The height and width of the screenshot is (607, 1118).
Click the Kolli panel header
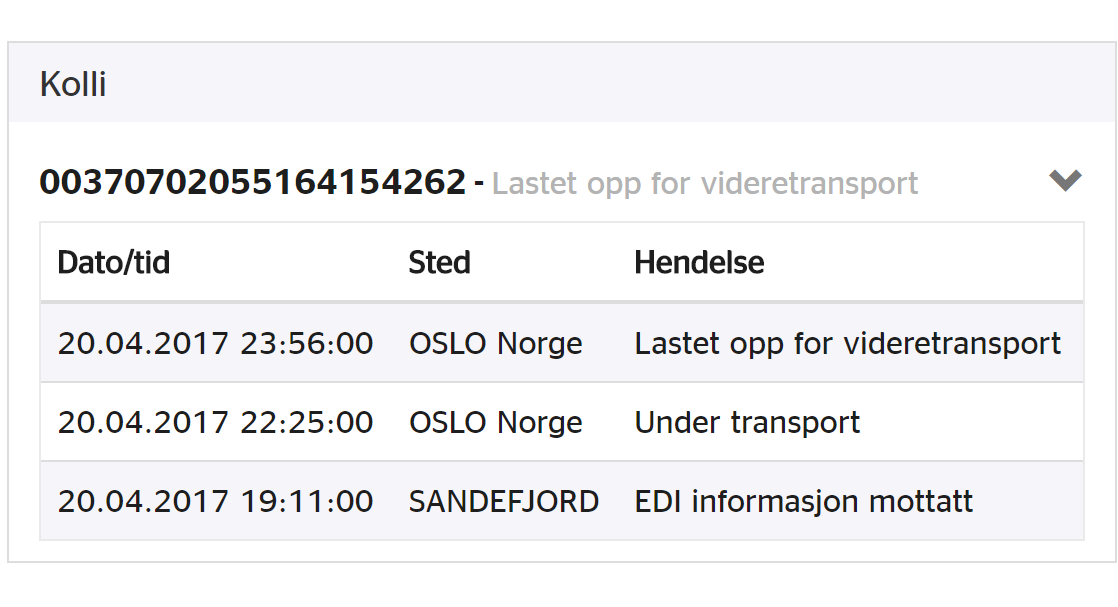(x=563, y=83)
